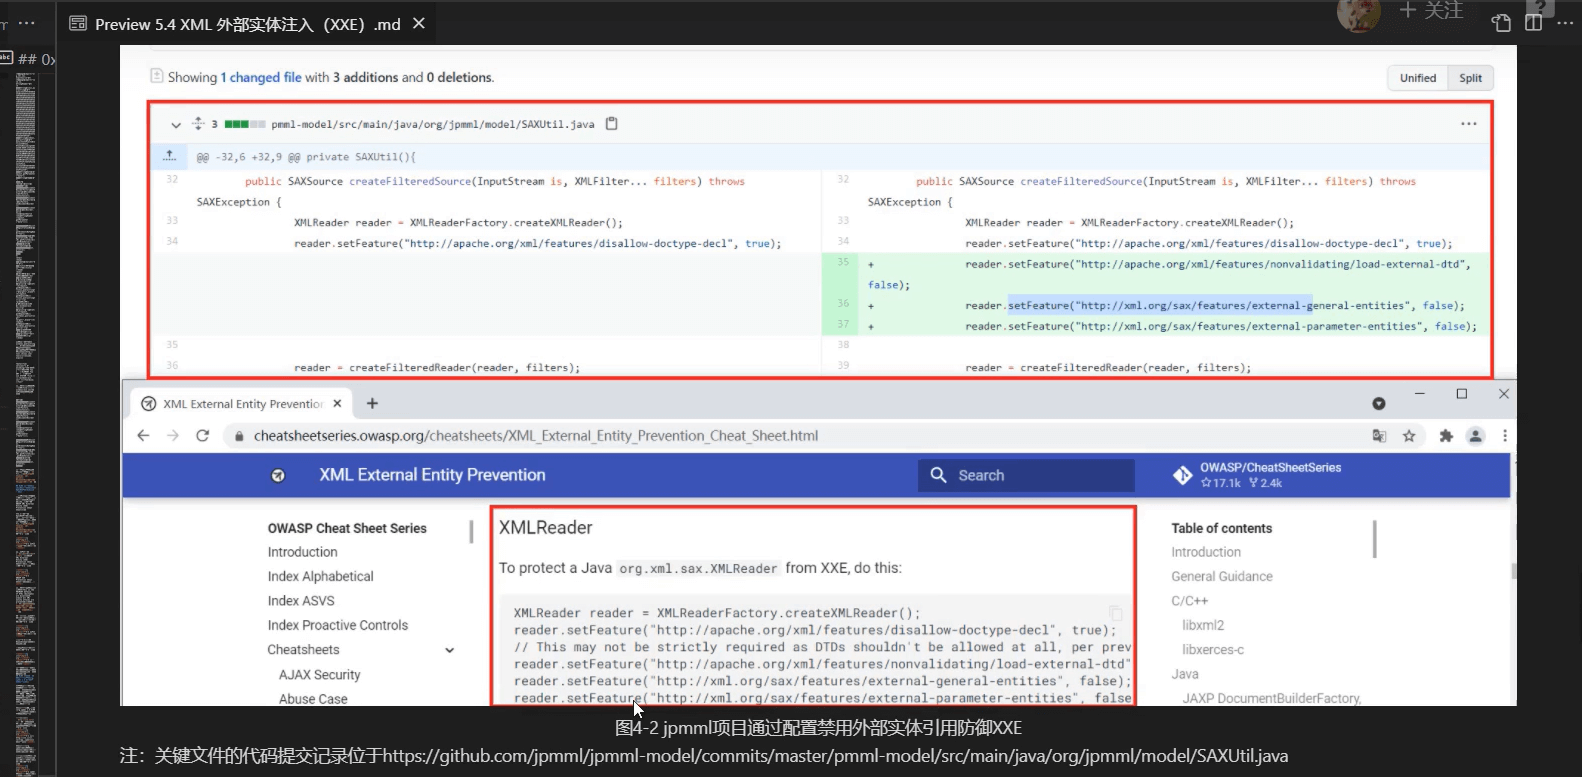1582x777 pixels.
Task: Copy the XMLReader code block
Action: 1116,613
